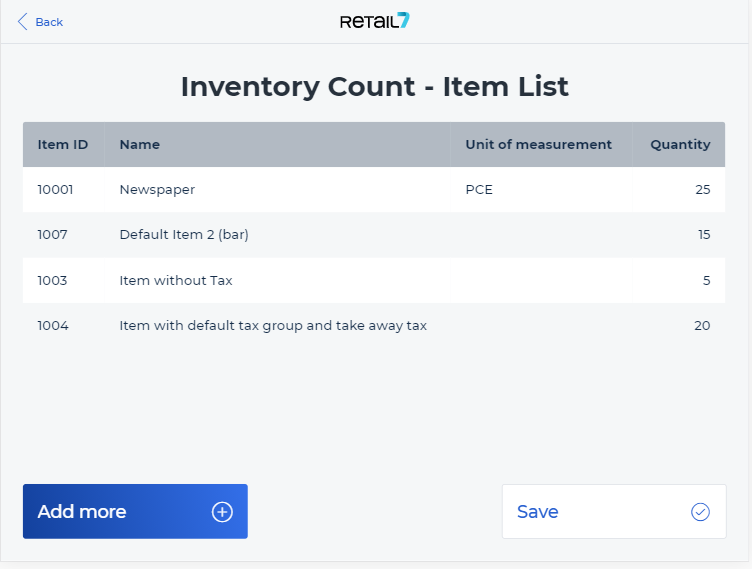Select the Quantity column header

click(680, 144)
